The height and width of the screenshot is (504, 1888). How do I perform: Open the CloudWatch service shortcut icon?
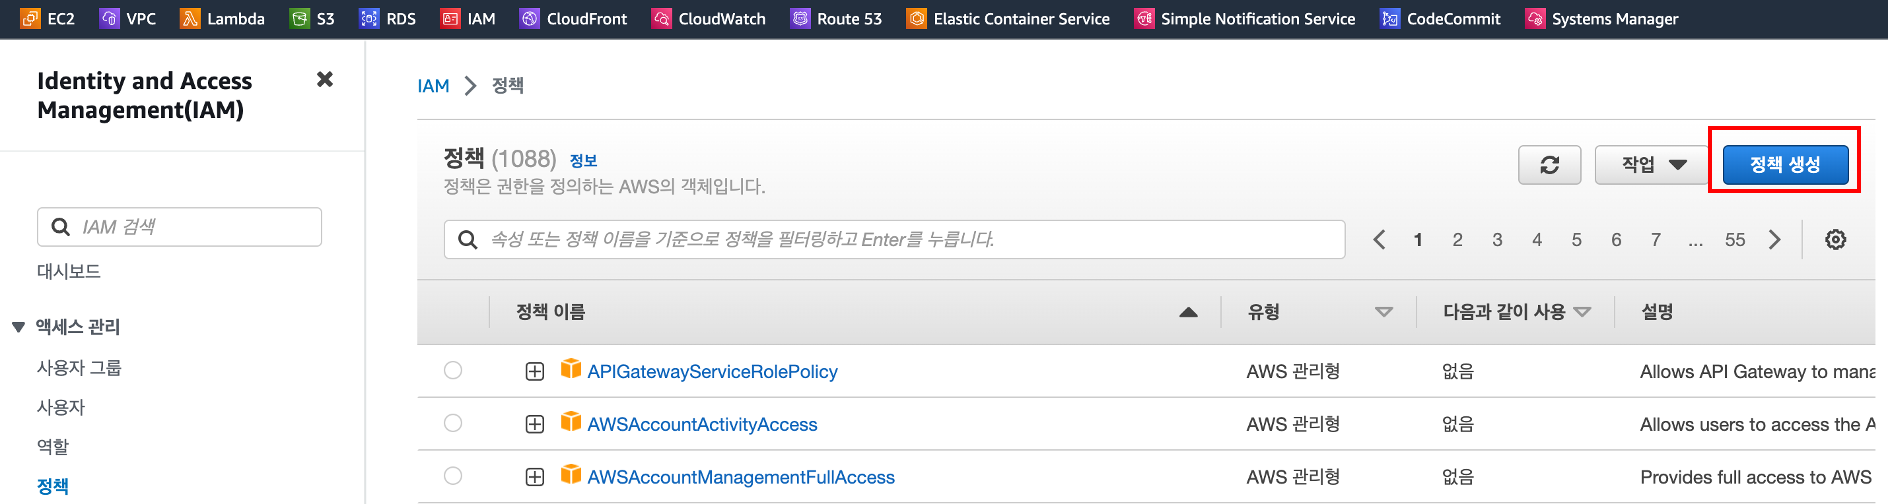pos(661,18)
